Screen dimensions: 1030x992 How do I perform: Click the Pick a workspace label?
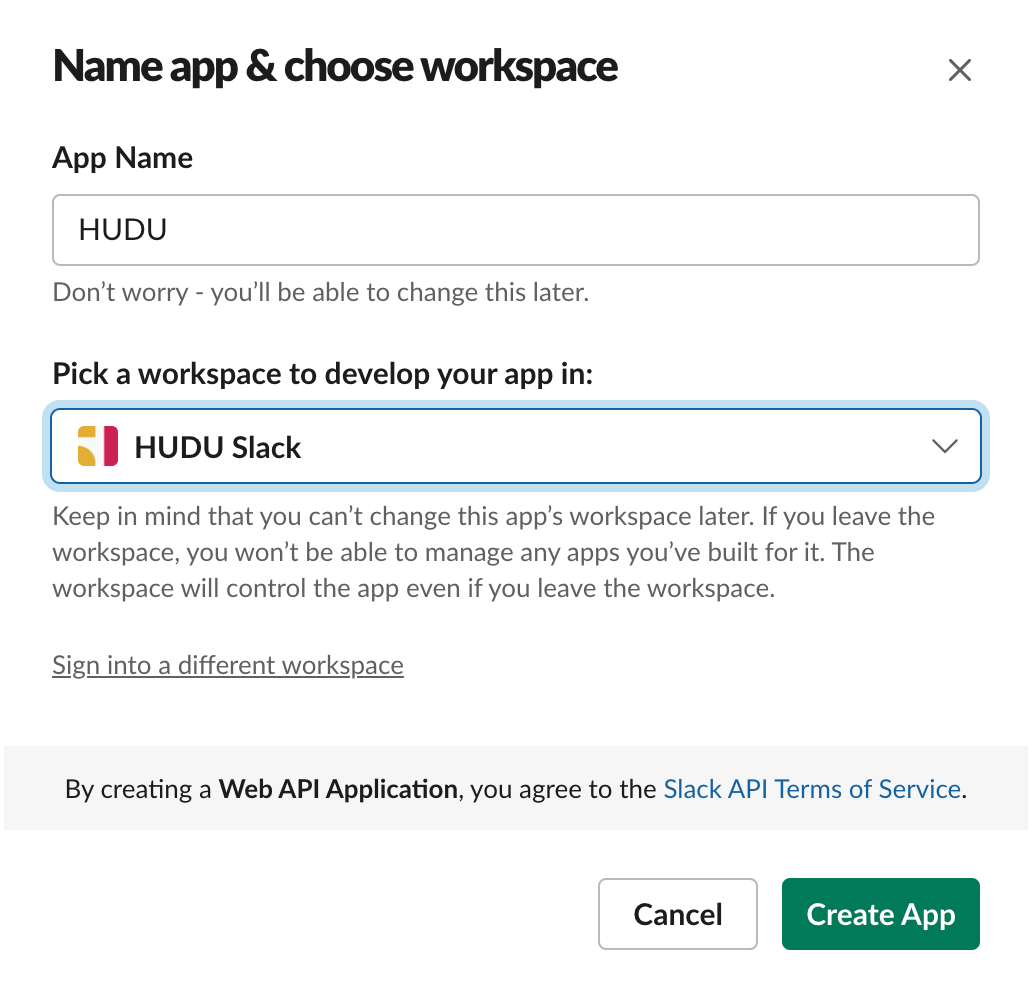pos(323,374)
